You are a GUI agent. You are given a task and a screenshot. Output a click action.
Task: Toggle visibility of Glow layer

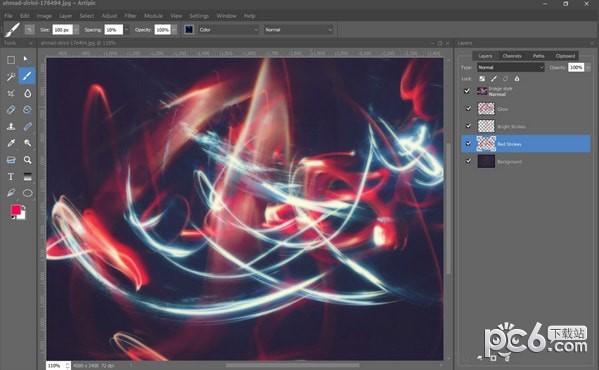point(468,109)
